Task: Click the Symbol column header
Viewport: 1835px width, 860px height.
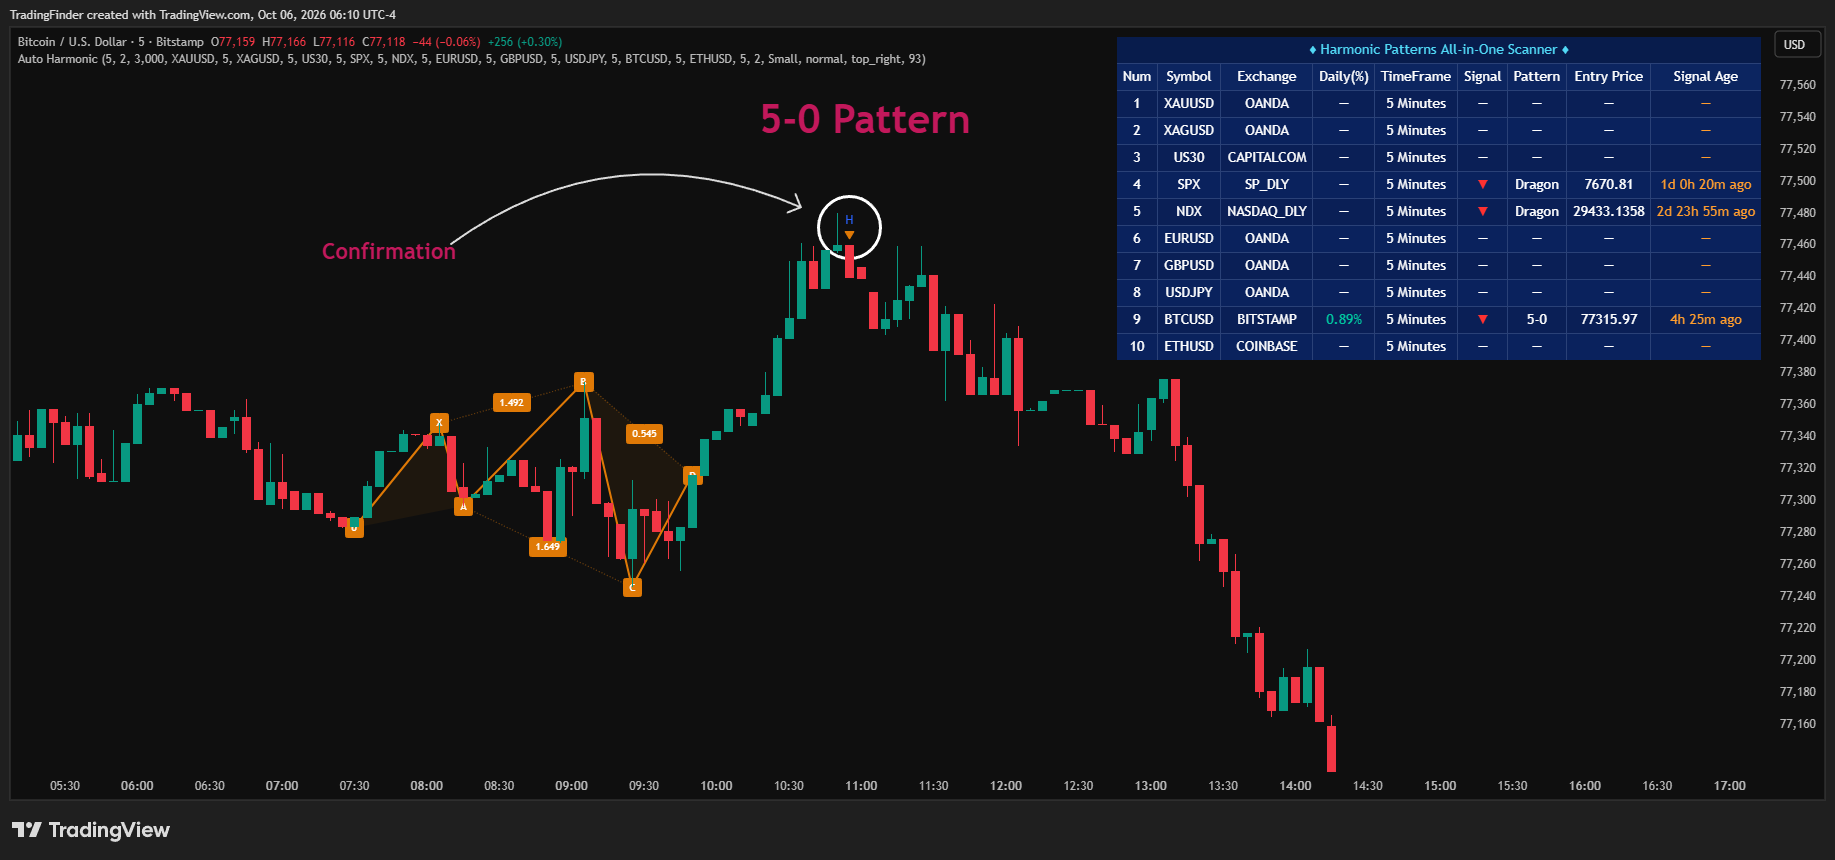Action: tap(1189, 76)
